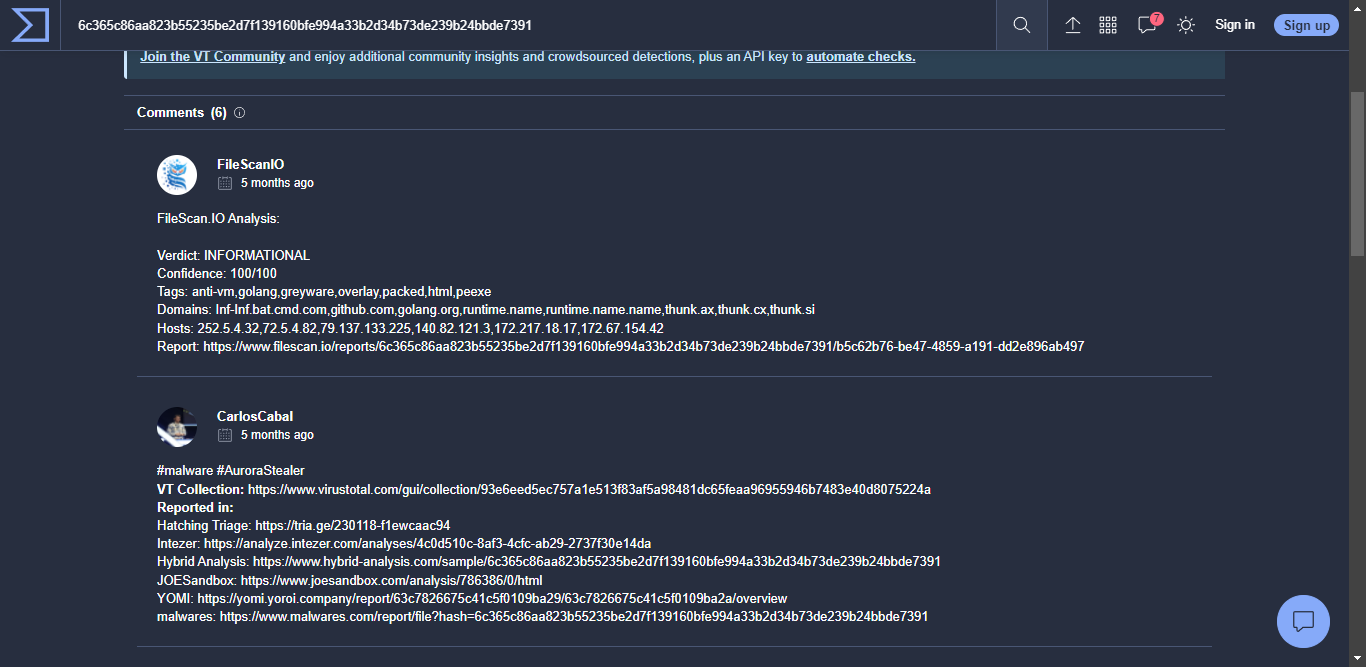Open notifications speech bubble icon
This screenshot has width=1366, height=667.
click(x=1148, y=25)
